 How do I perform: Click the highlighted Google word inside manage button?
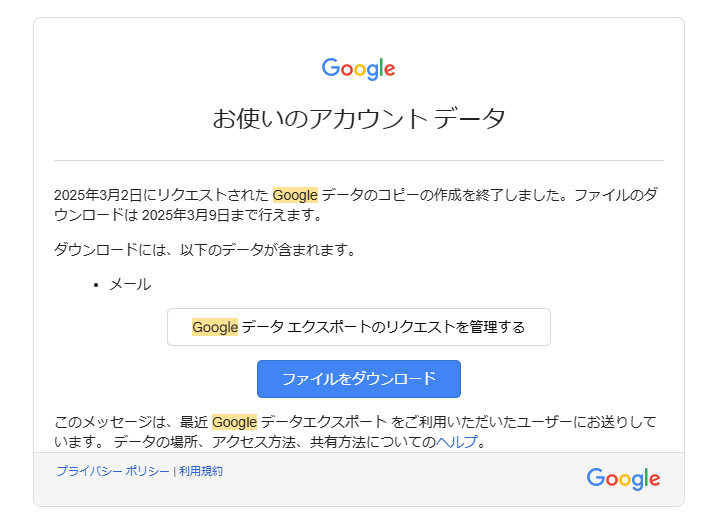click(x=215, y=327)
